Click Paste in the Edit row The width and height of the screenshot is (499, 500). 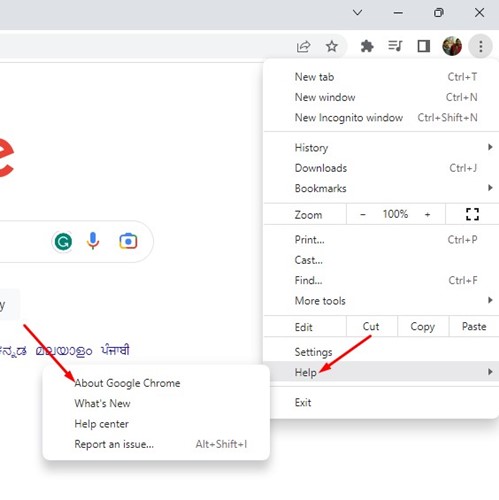click(474, 326)
